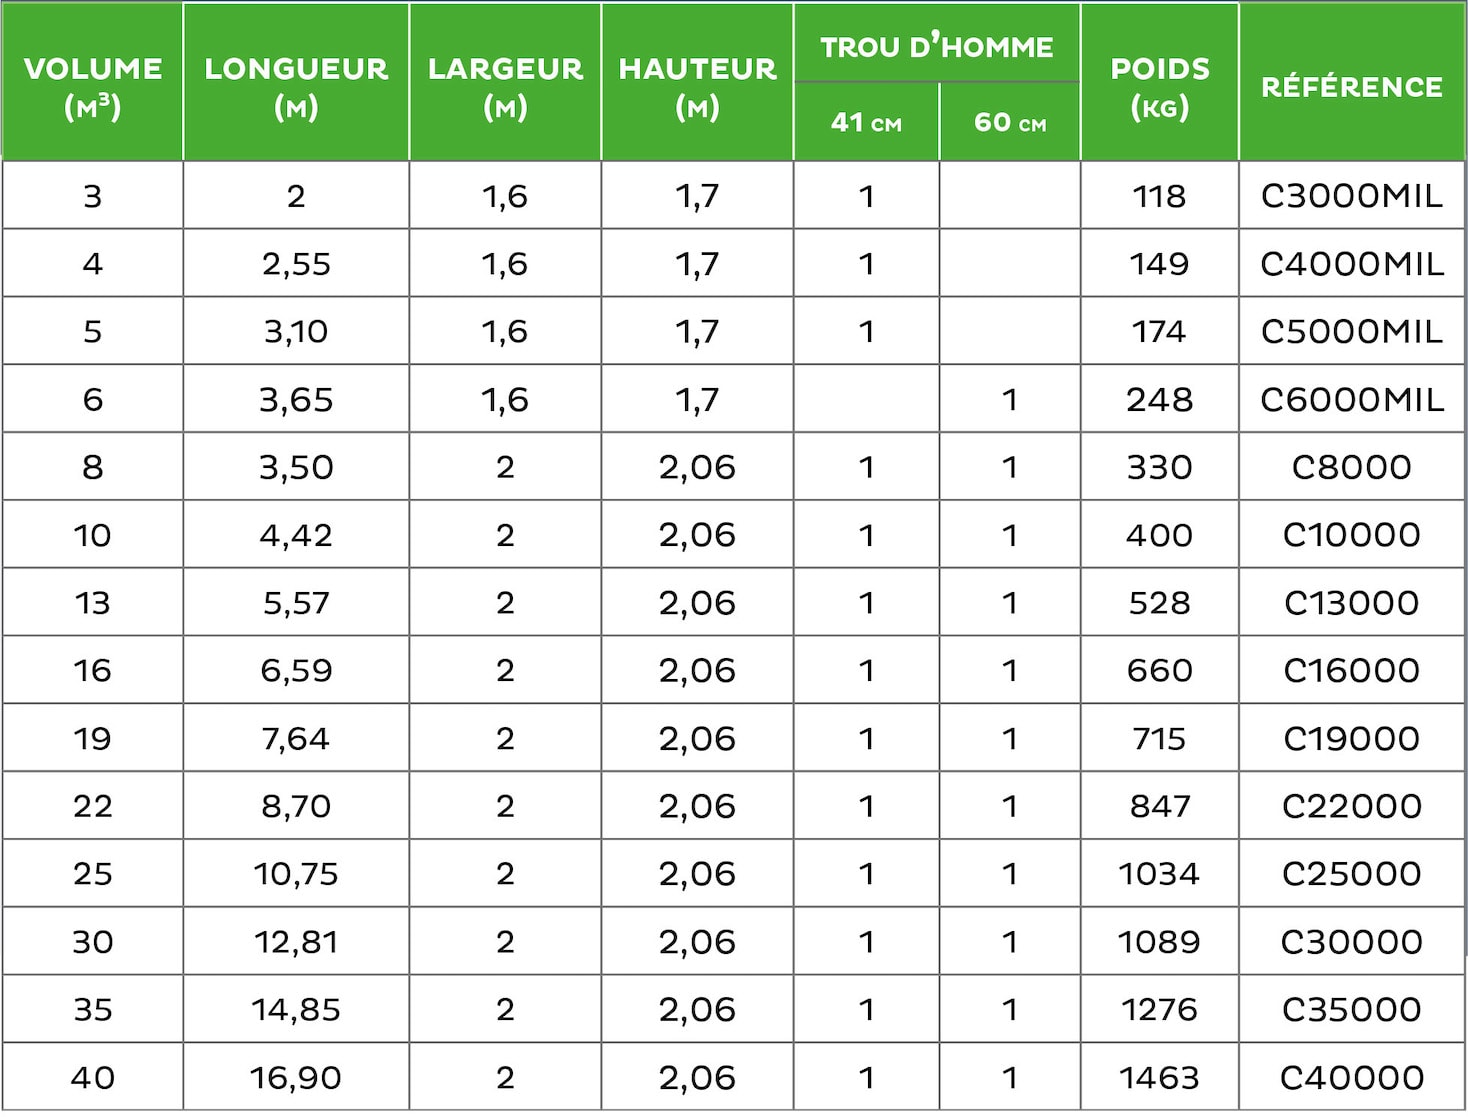Image resolution: width=1468 pixels, height=1117 pixels.
Task: Select the weight cell showing 1463
Action: (x=1160, y=1077)
